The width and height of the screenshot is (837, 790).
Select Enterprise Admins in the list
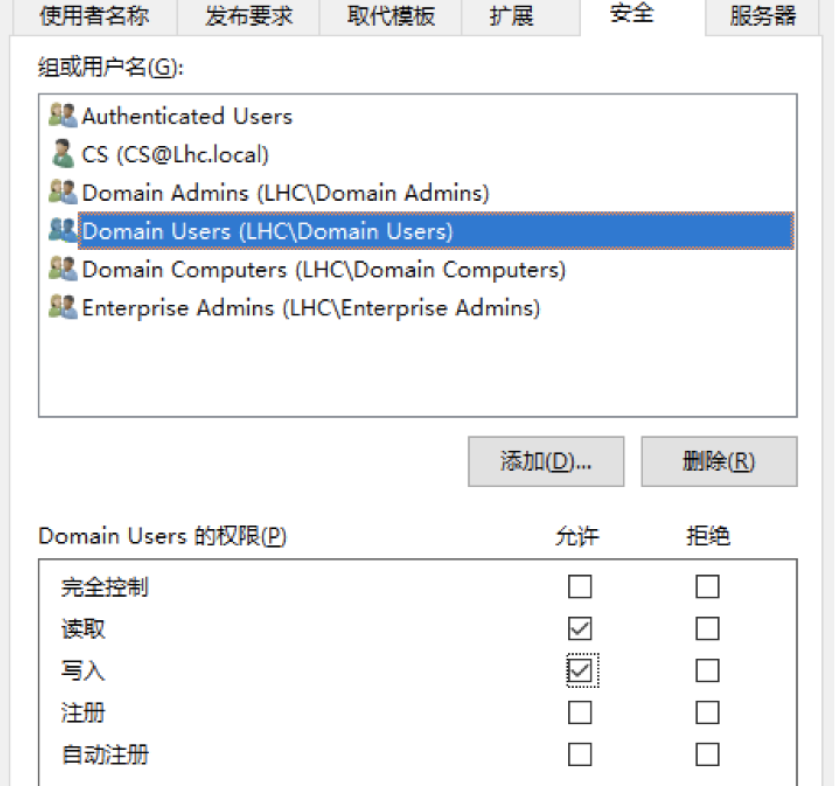[x=310, y=308]
